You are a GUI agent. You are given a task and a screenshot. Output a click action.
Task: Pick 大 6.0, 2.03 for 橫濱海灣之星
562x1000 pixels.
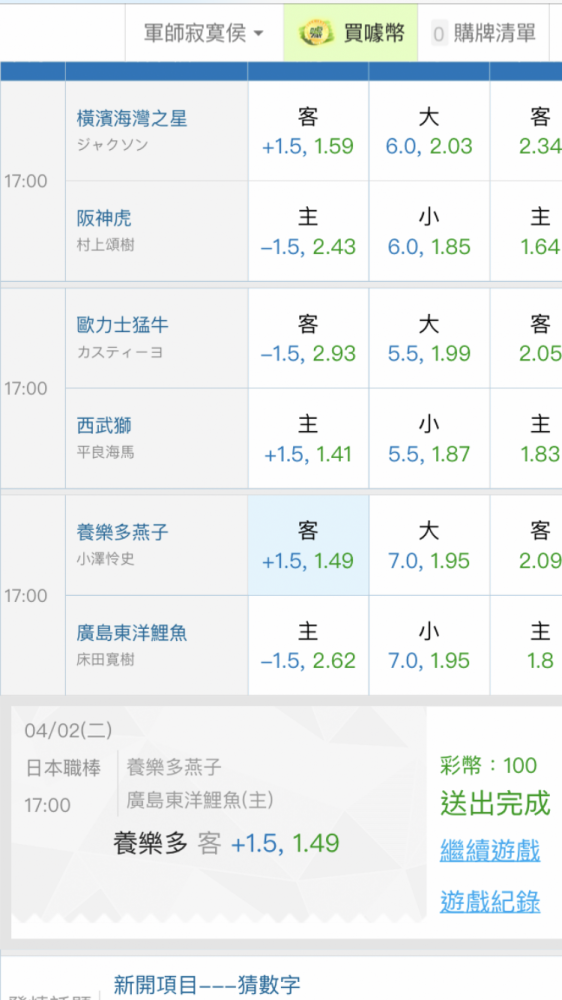tap(429, 131)
